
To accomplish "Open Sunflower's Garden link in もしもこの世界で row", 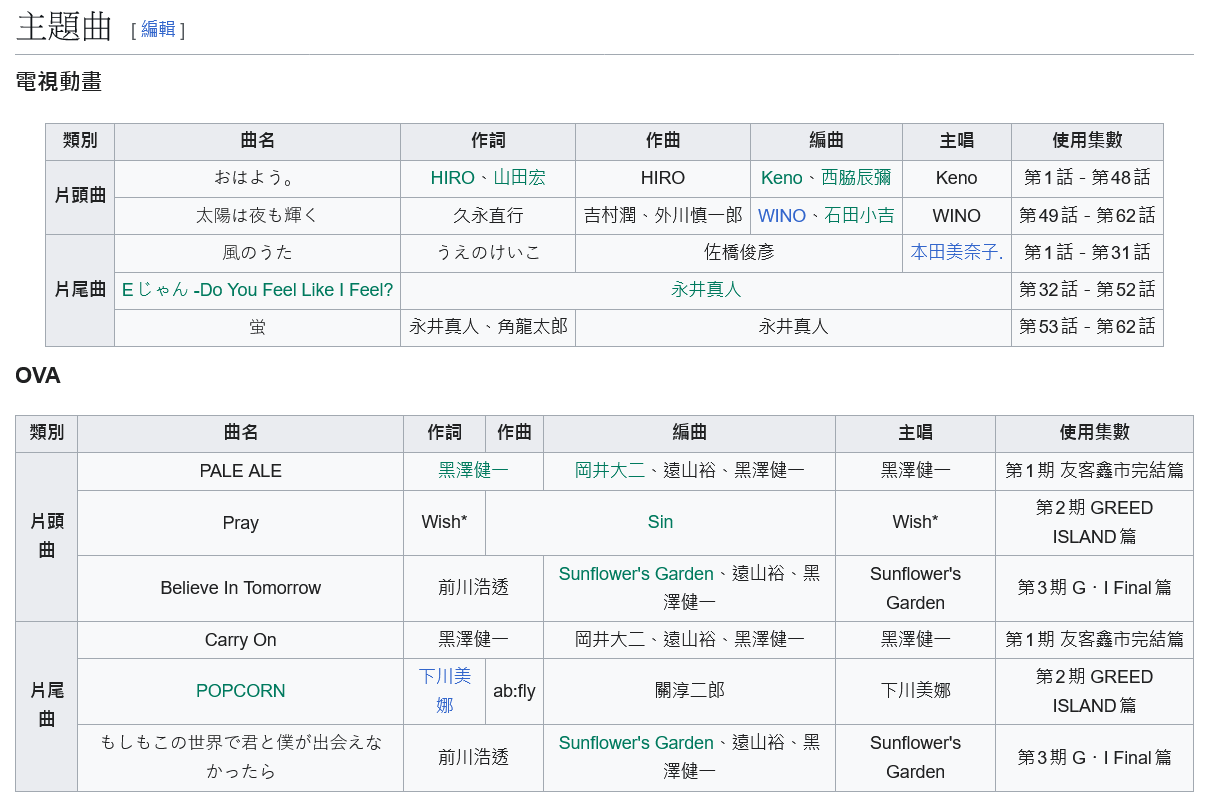I will click(636, 743).
